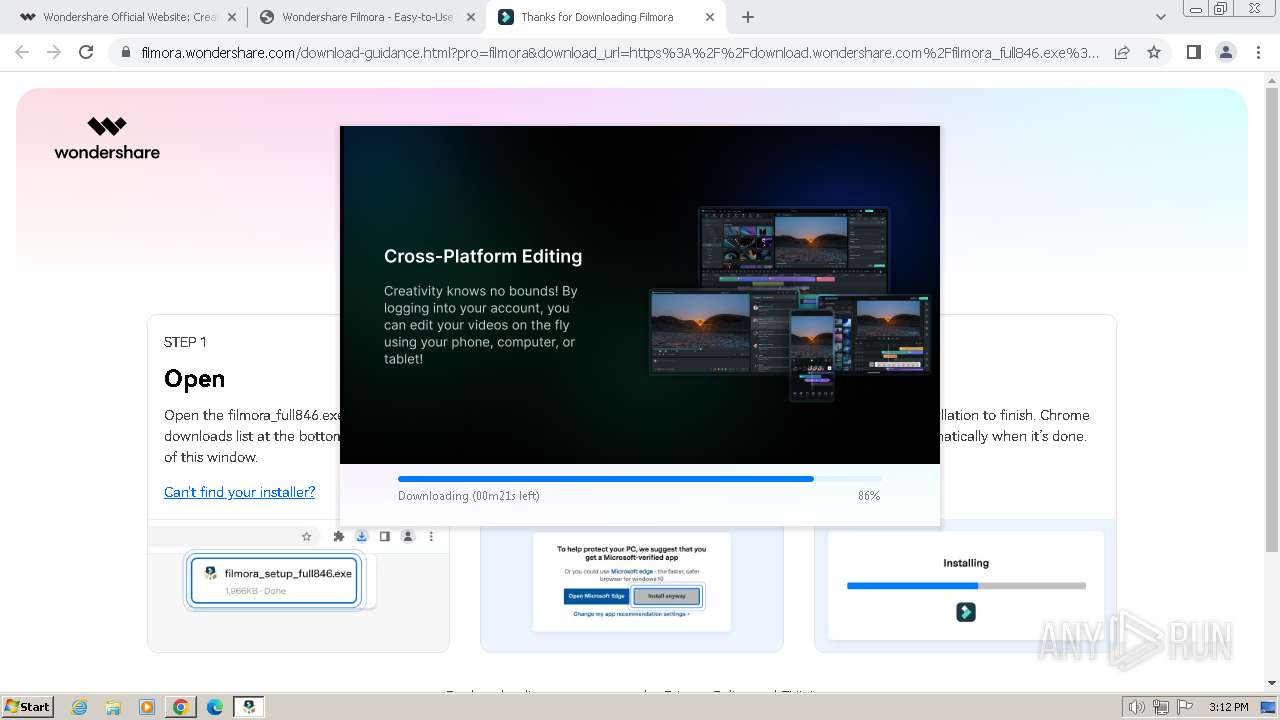The image size is (1280, 720).
Task: Click the Cross-Platform Editing heading
Action: [x=483, y=256]
